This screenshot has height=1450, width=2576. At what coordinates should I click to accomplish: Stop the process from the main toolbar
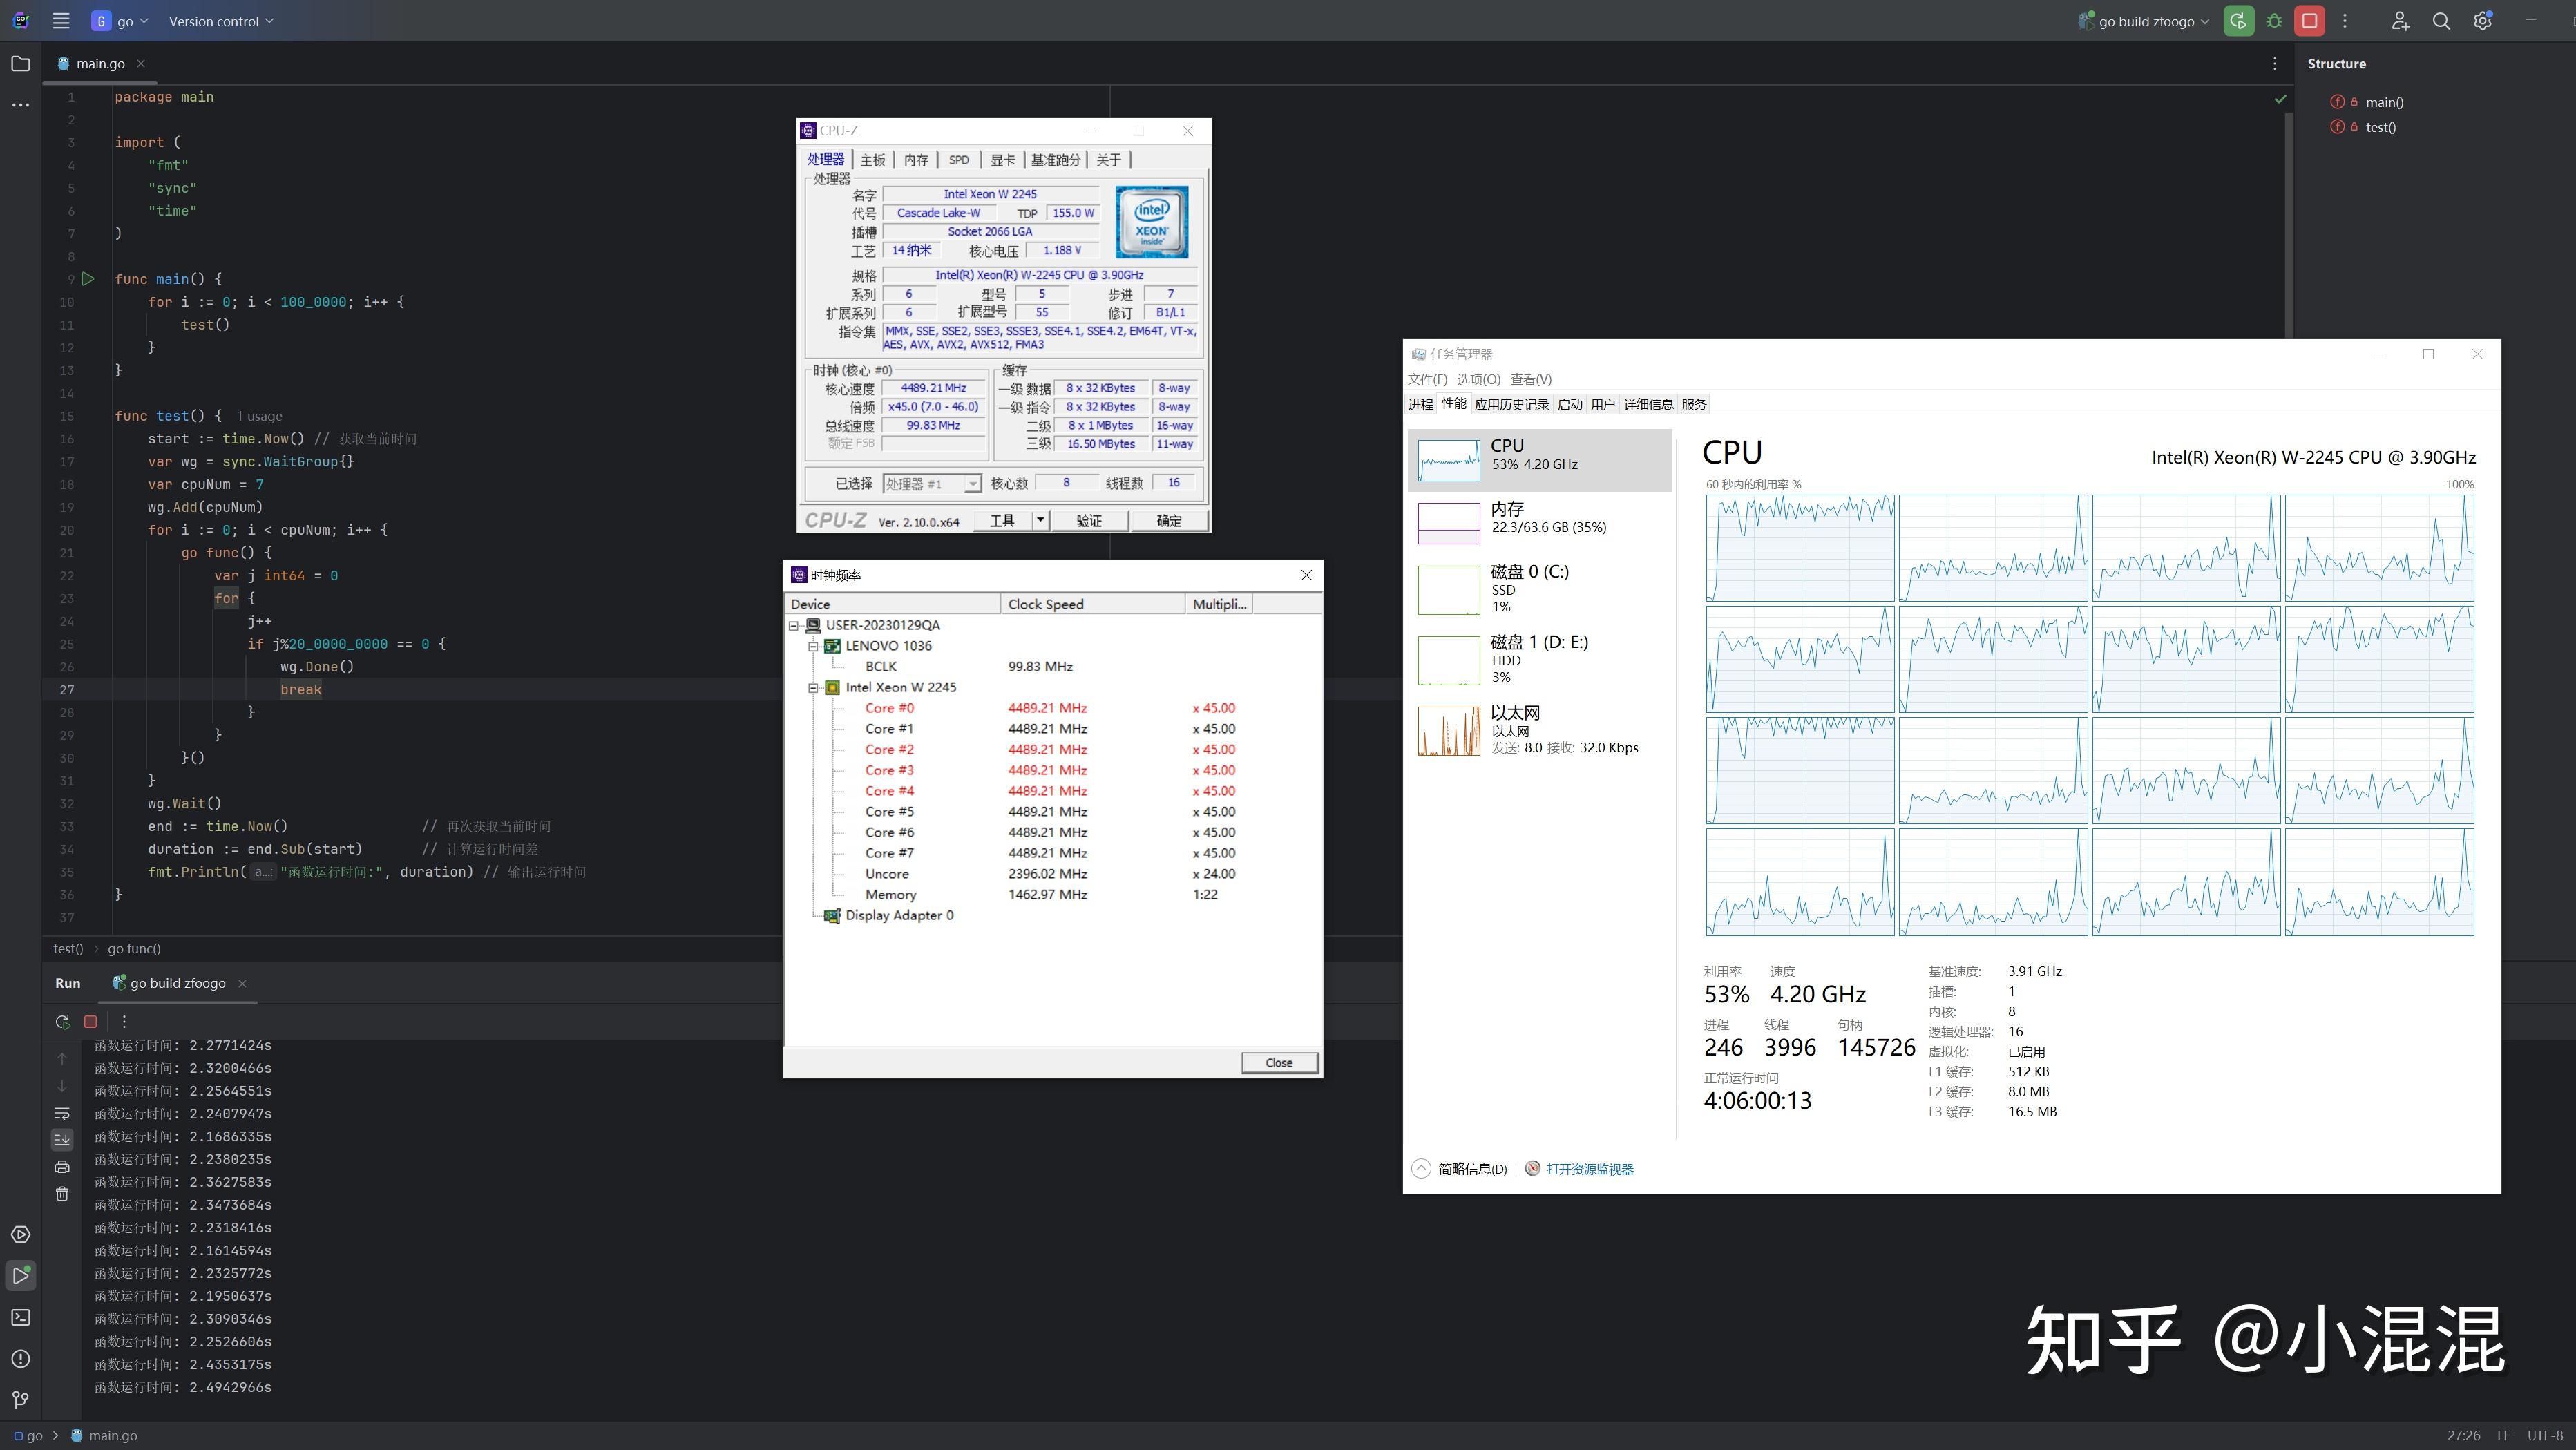[x=2309, y=21]
